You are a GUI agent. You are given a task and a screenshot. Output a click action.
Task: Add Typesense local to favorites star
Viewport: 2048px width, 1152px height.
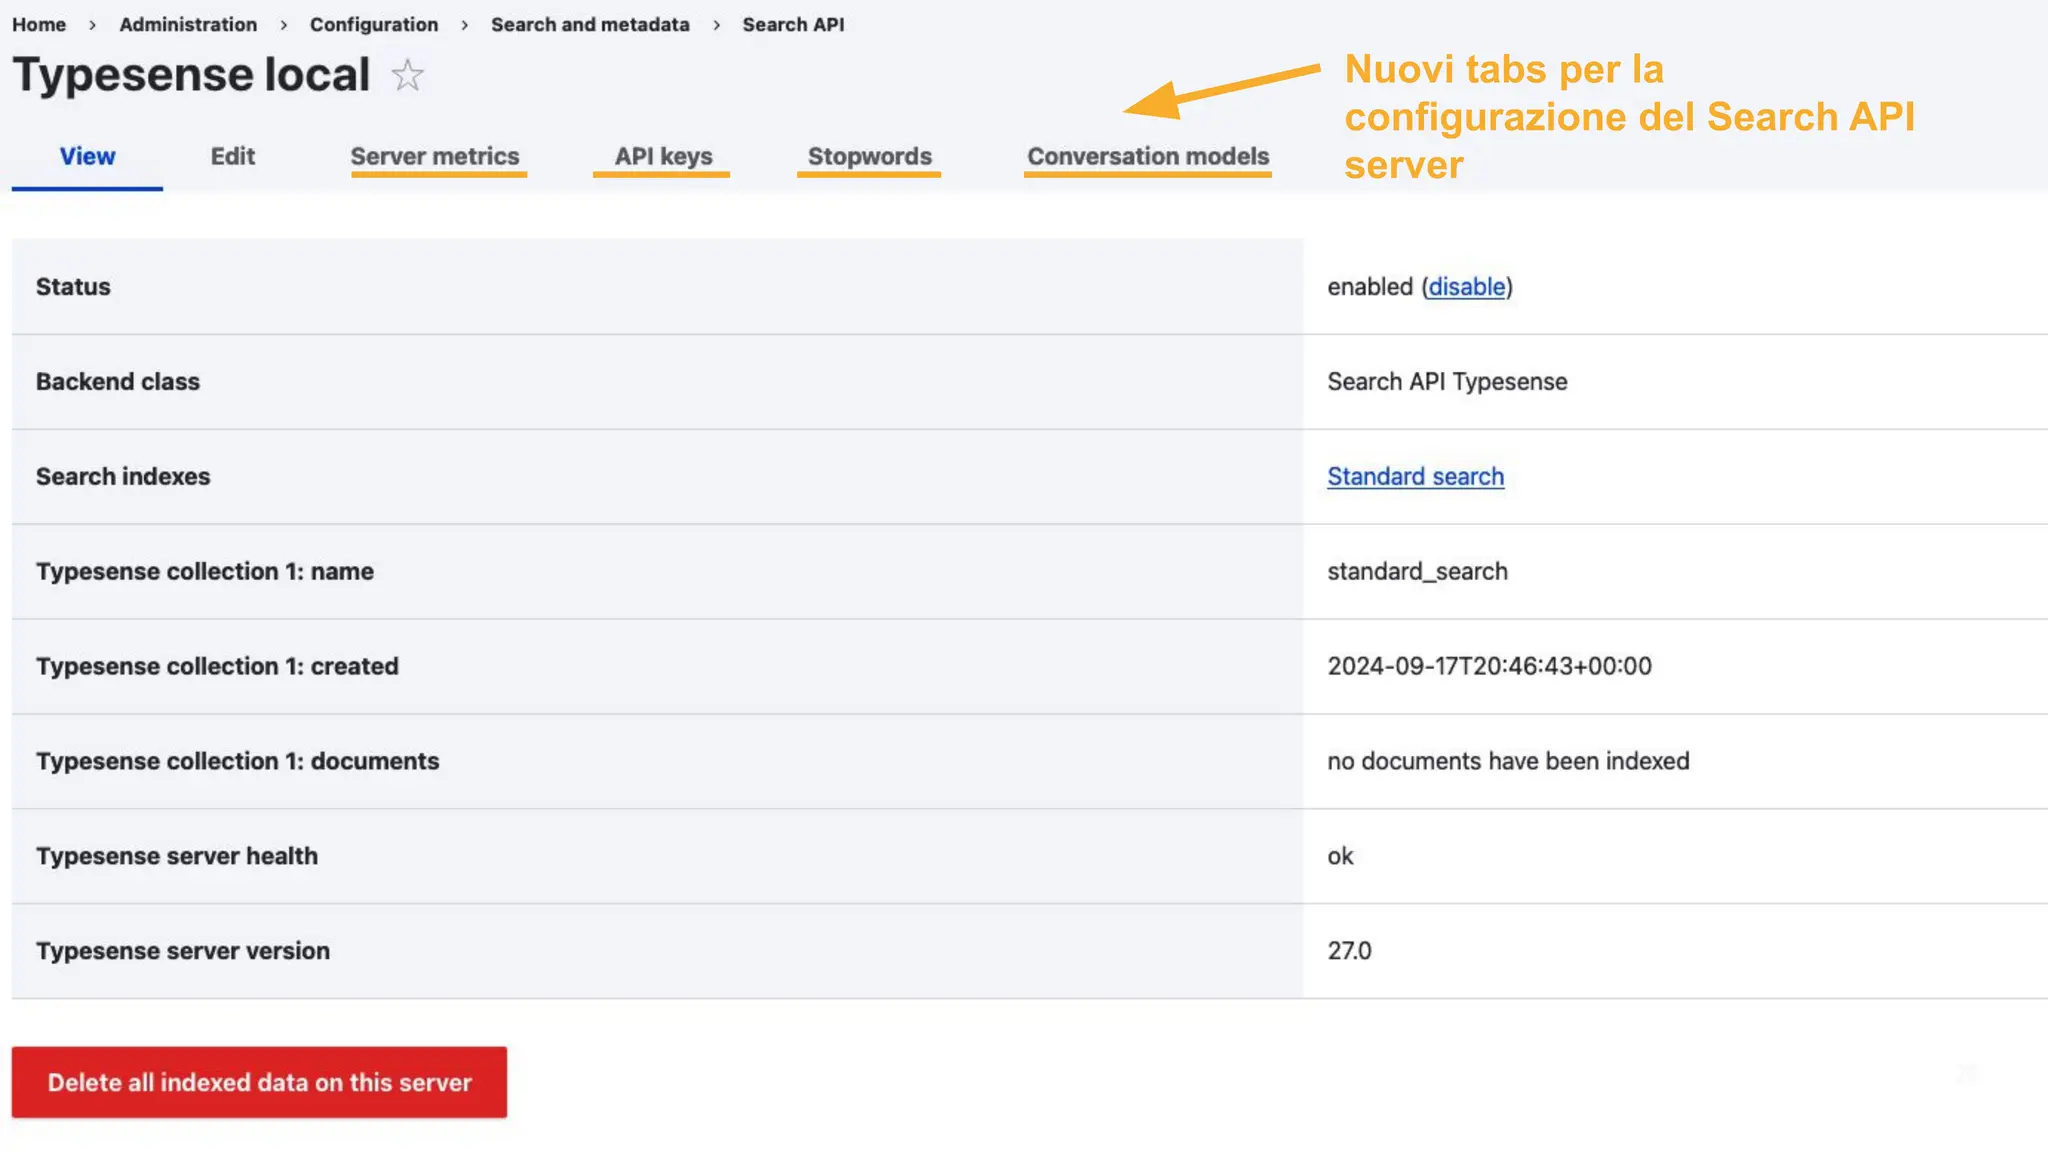point(407,75)
